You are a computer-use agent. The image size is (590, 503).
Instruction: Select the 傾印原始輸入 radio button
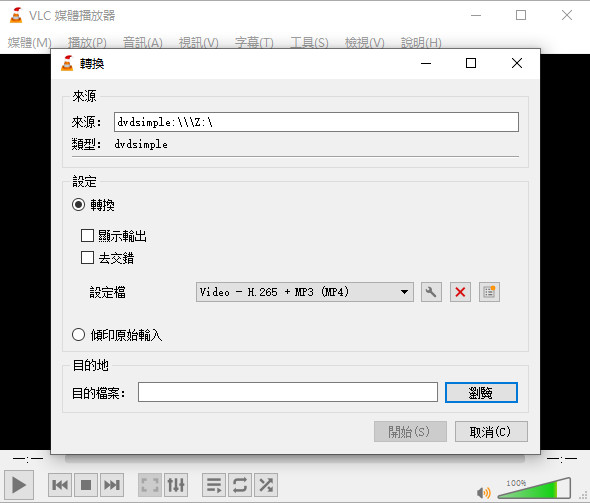(78, 334)
